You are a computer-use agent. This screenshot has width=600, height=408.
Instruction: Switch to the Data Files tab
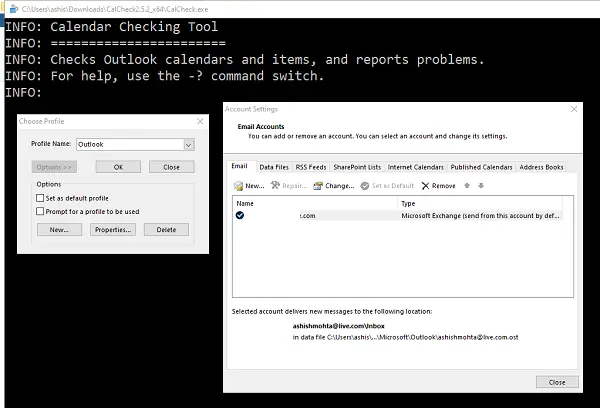tap(274, 167)
